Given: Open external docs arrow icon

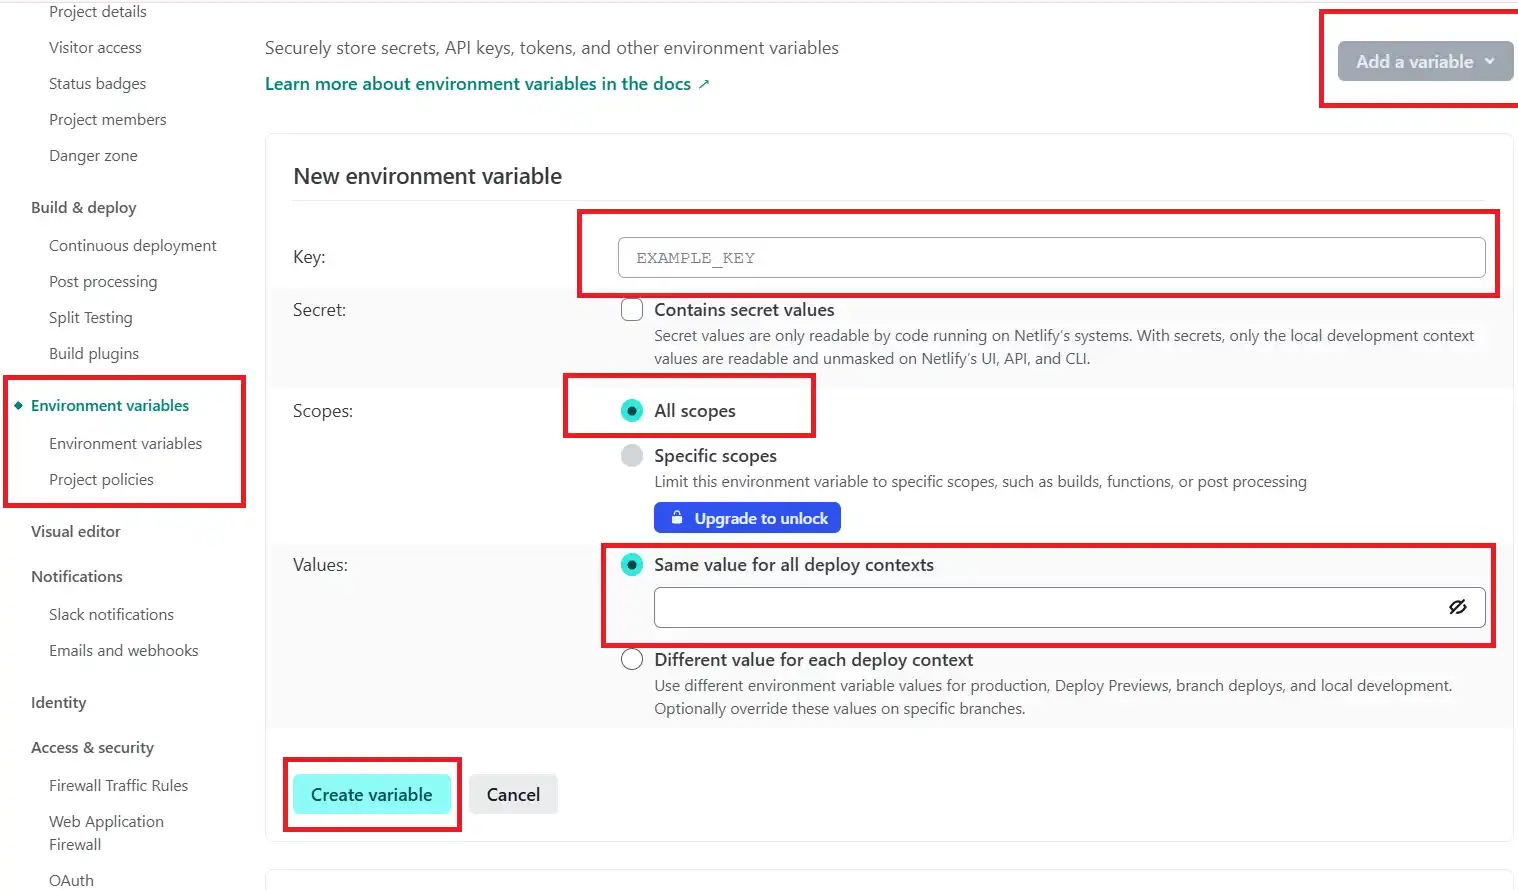Looking at the screenshot, I should [704, 84].
